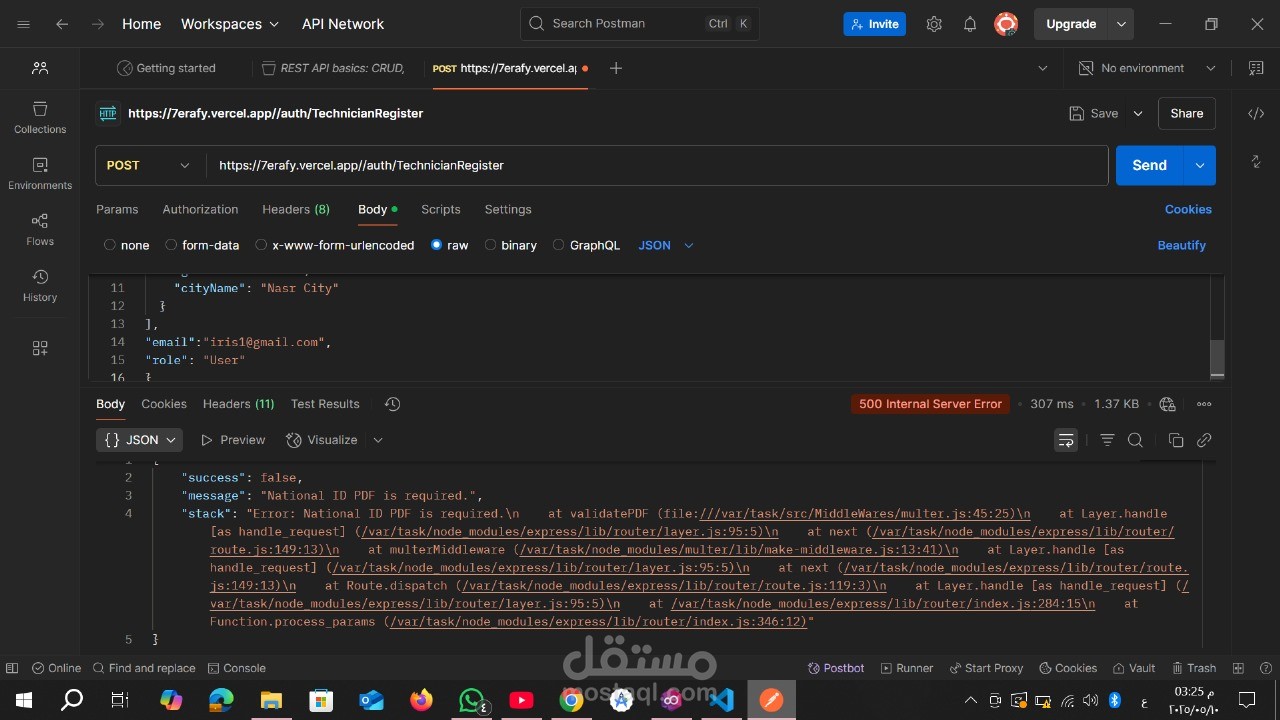Switch to the Params tab
This screenshot has width=1280, height=720.
point(117,209)
